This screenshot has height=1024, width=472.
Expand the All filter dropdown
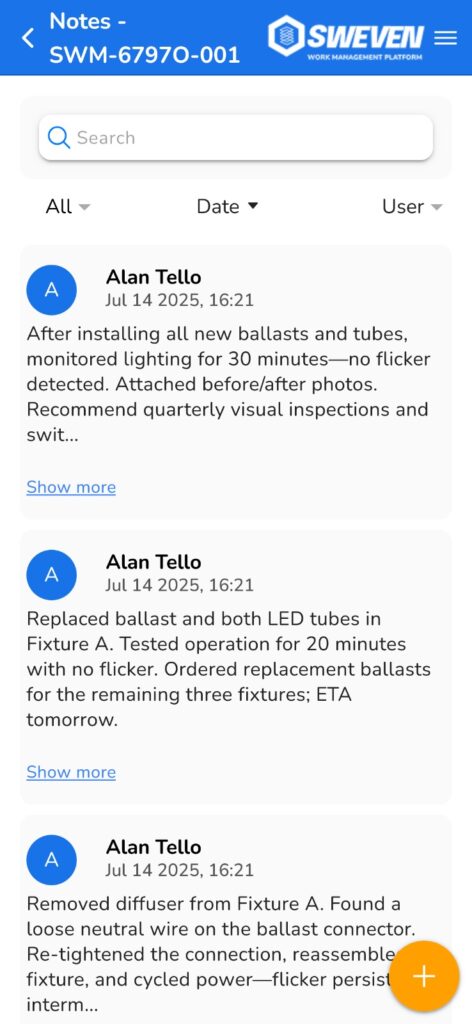point(68,206)
